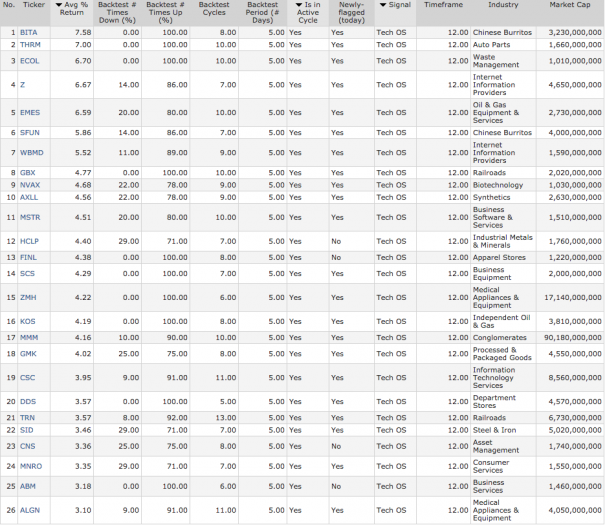Click the Information Technology Services cell
The height and width of the screenshot is (525, 605).
pos(494,378)
